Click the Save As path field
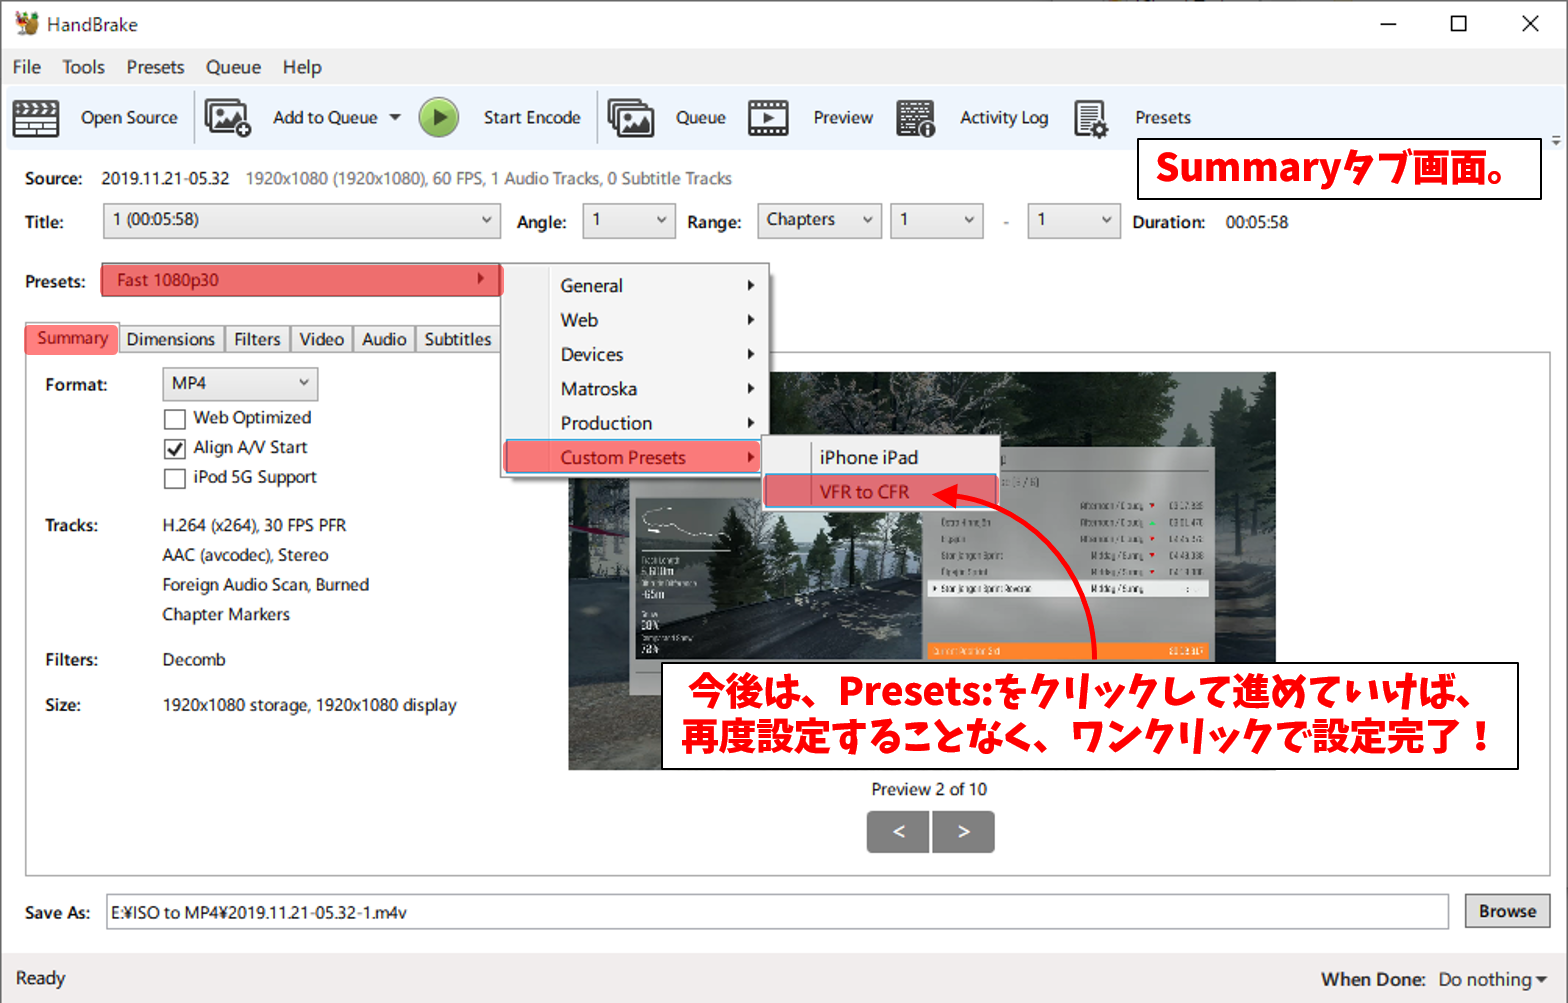The height and width of the screenshot is (1003, 1568). (777, 912)
